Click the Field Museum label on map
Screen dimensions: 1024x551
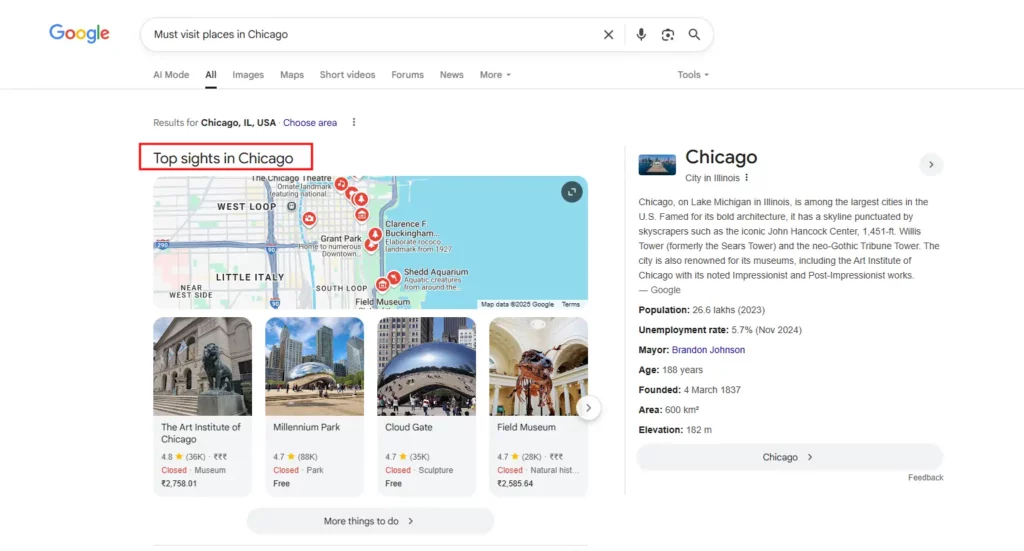pos(382,302)
